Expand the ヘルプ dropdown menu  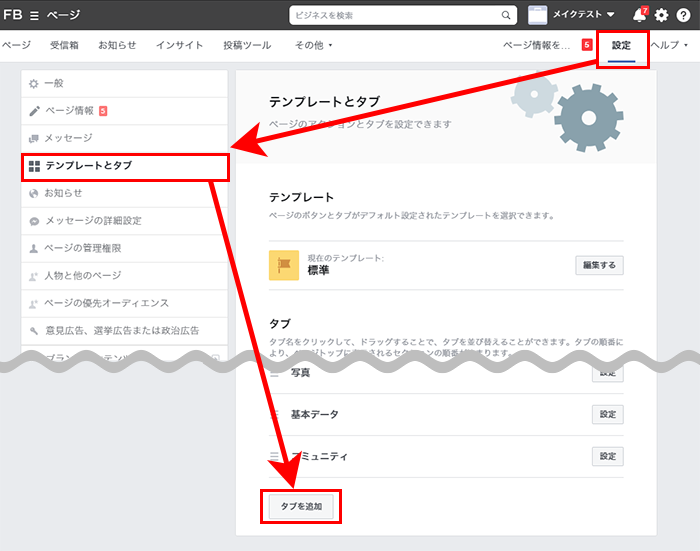click(x=669, y=45)
